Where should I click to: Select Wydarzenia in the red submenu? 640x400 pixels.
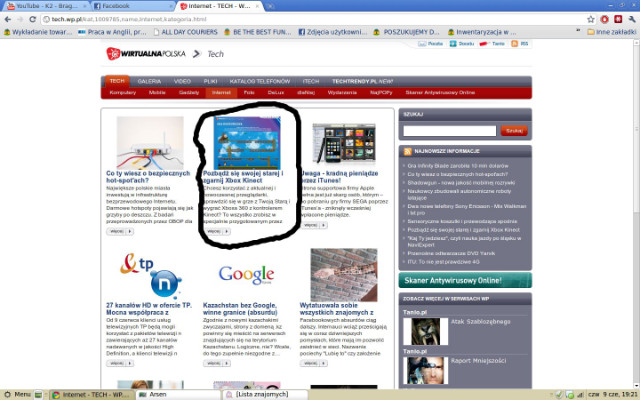[342, 93]
